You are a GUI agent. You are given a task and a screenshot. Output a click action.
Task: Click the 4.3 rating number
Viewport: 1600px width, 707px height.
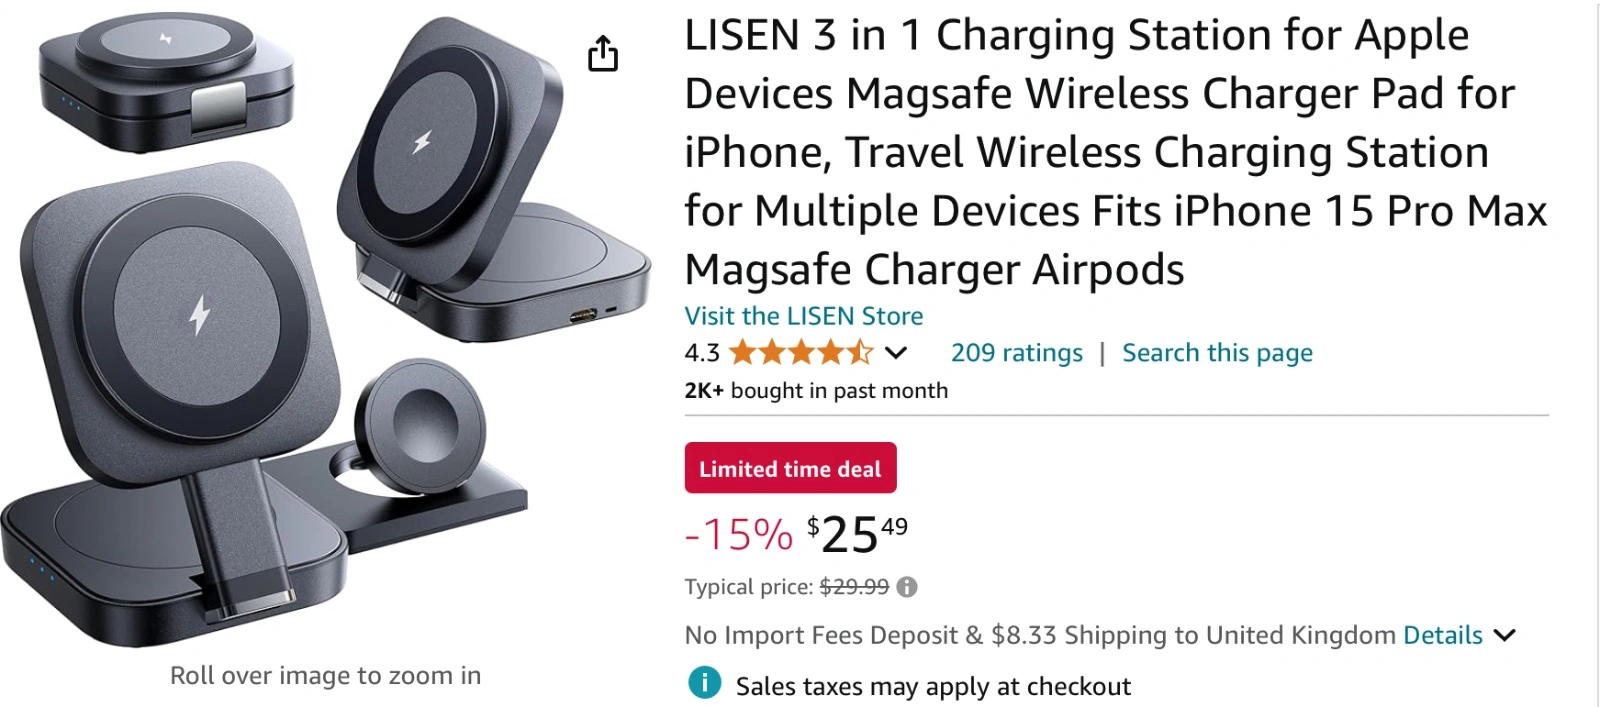[702, 353]
